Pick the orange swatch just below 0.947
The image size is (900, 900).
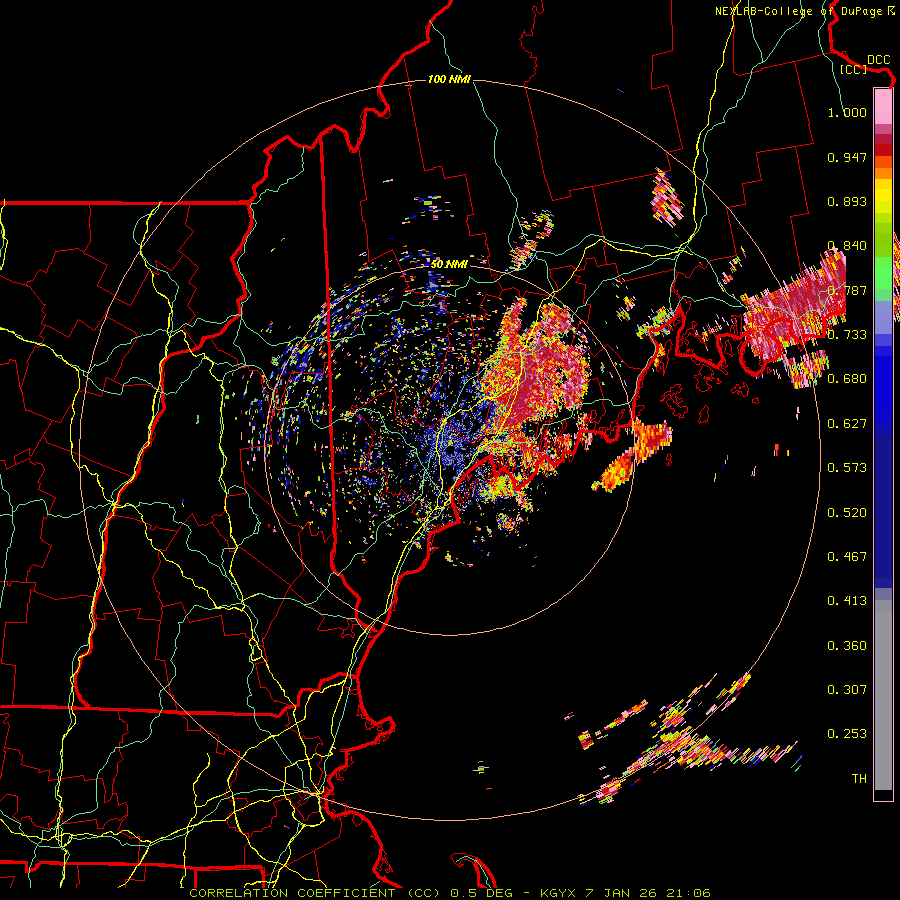point(883,173)
